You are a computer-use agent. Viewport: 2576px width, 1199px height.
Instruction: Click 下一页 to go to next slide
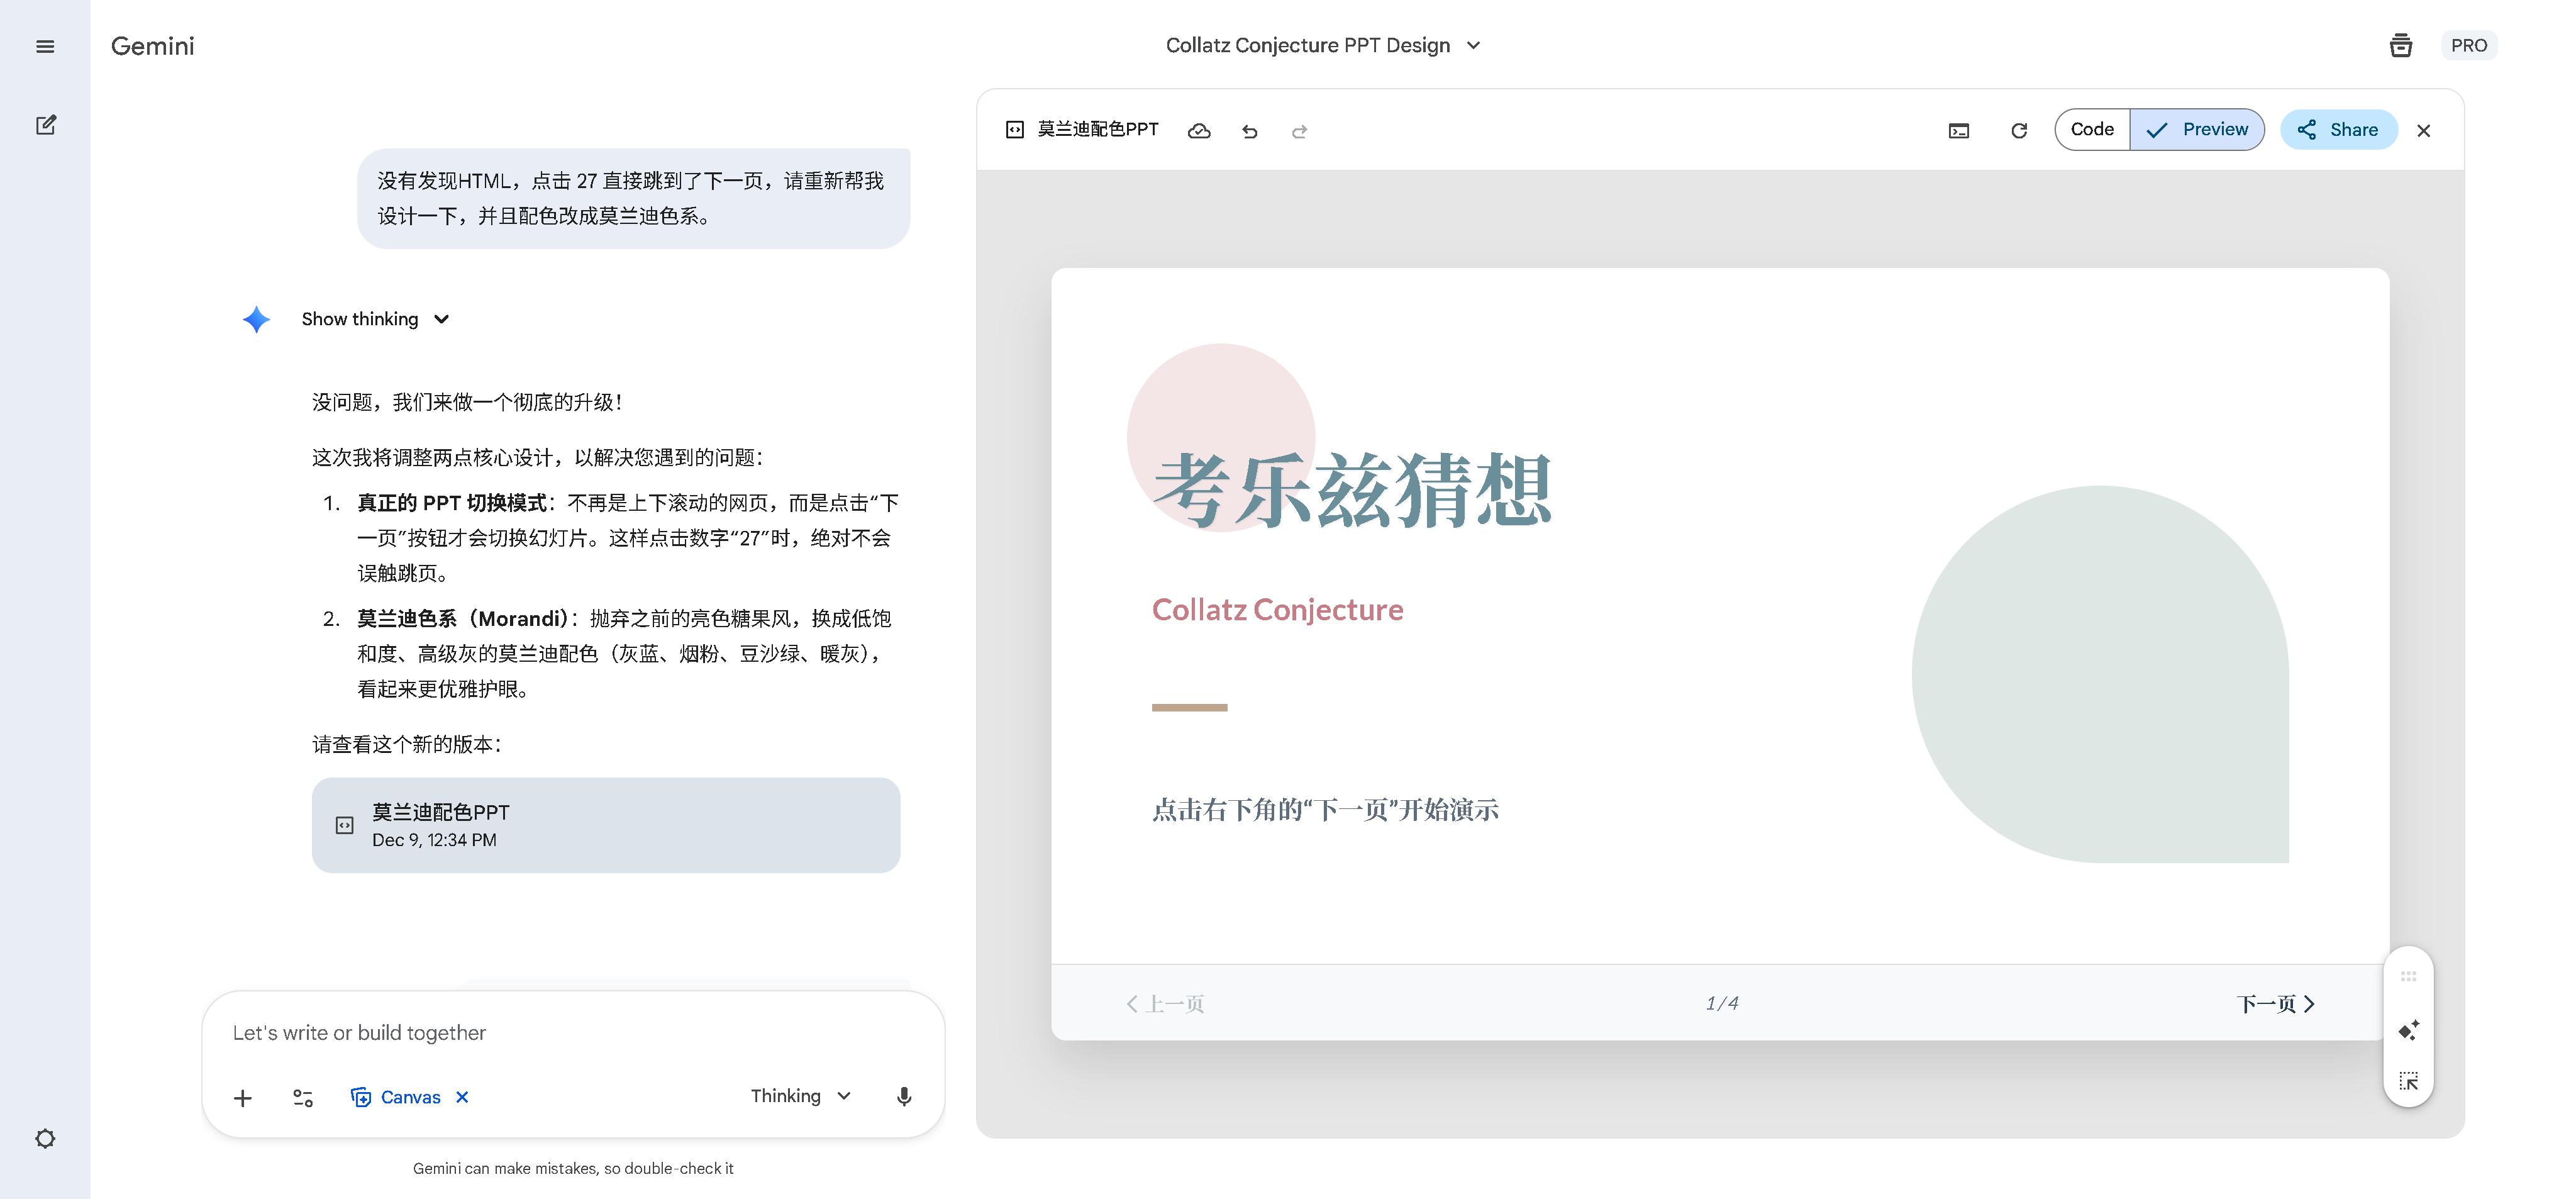point(2275,1003)
